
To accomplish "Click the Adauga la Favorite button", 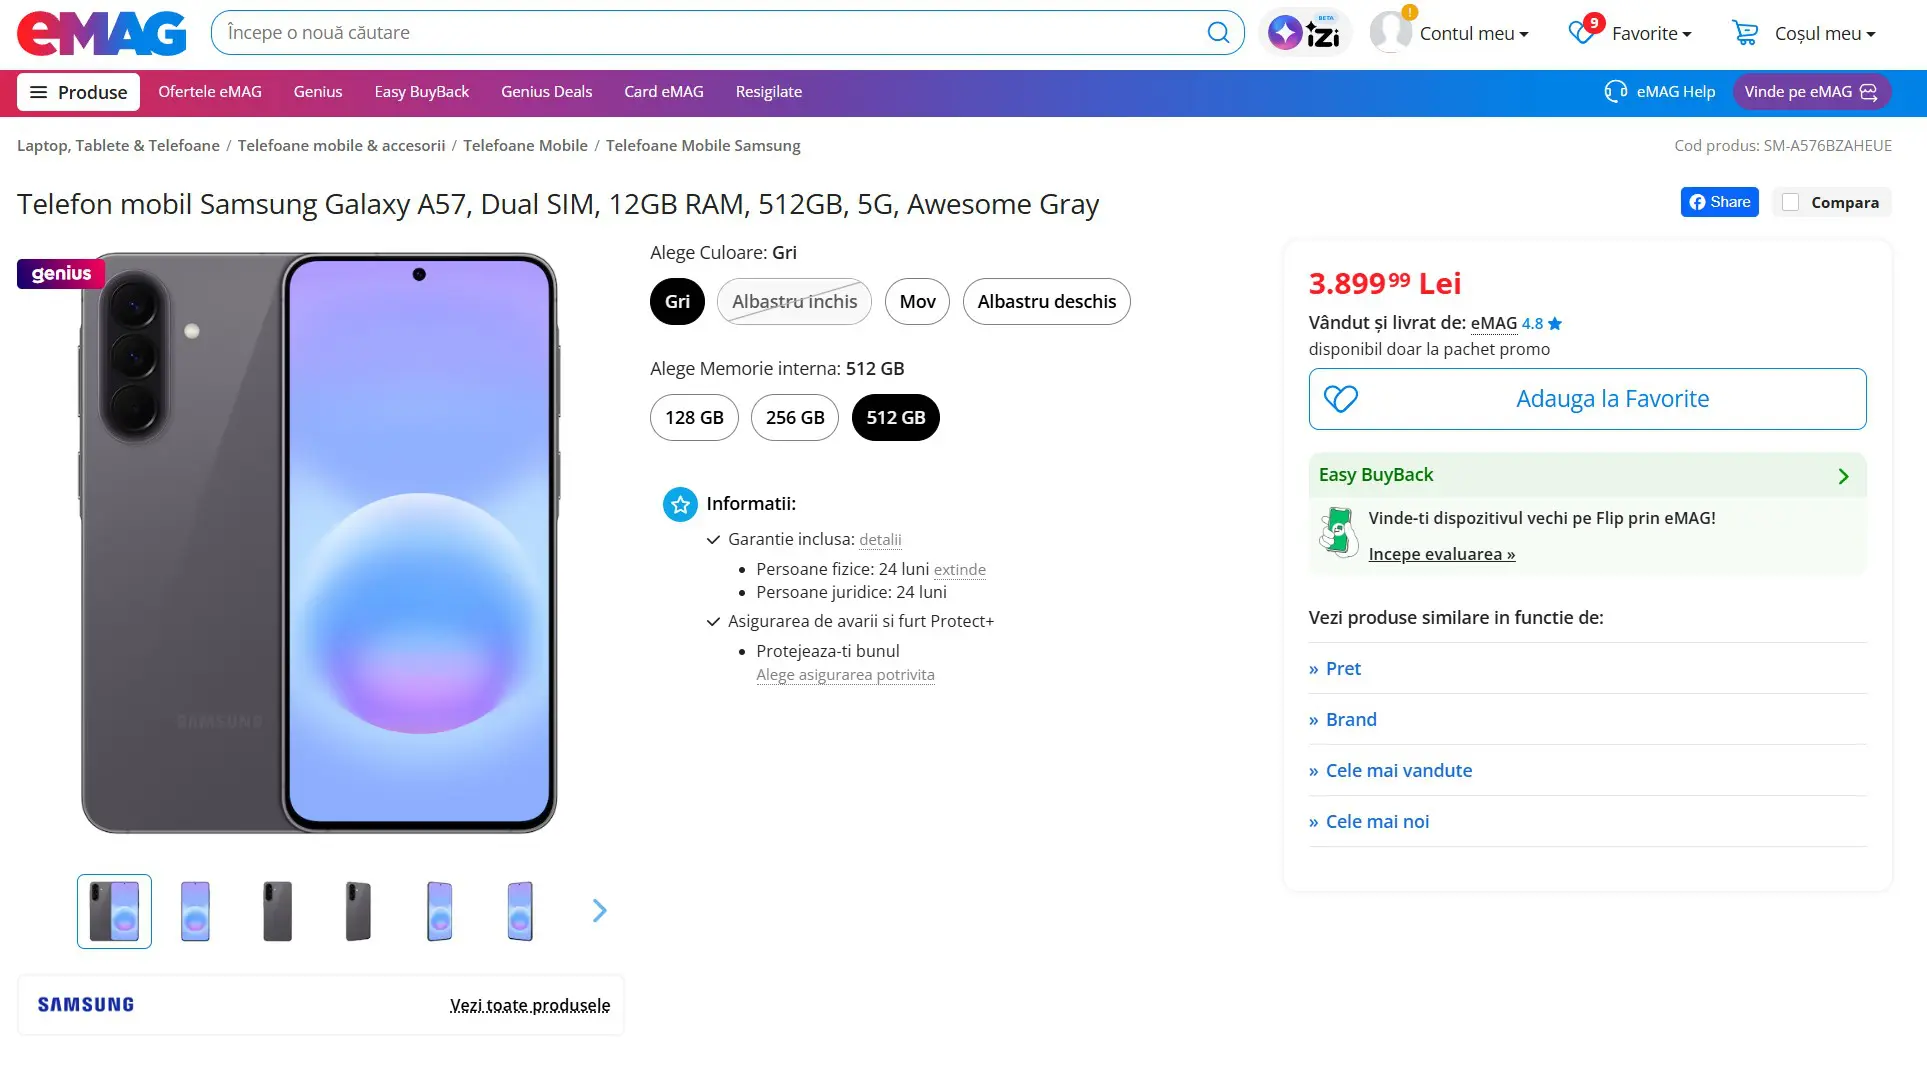I will 1587,399.
